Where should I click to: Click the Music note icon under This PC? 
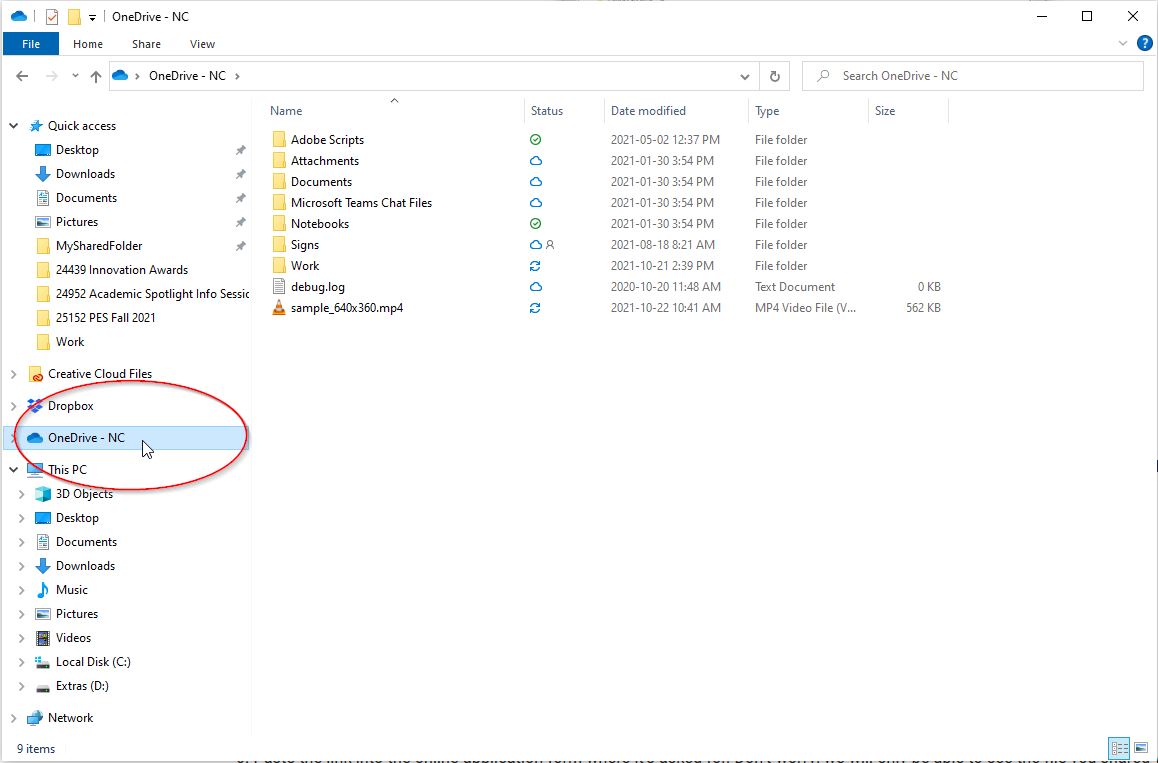43,590
